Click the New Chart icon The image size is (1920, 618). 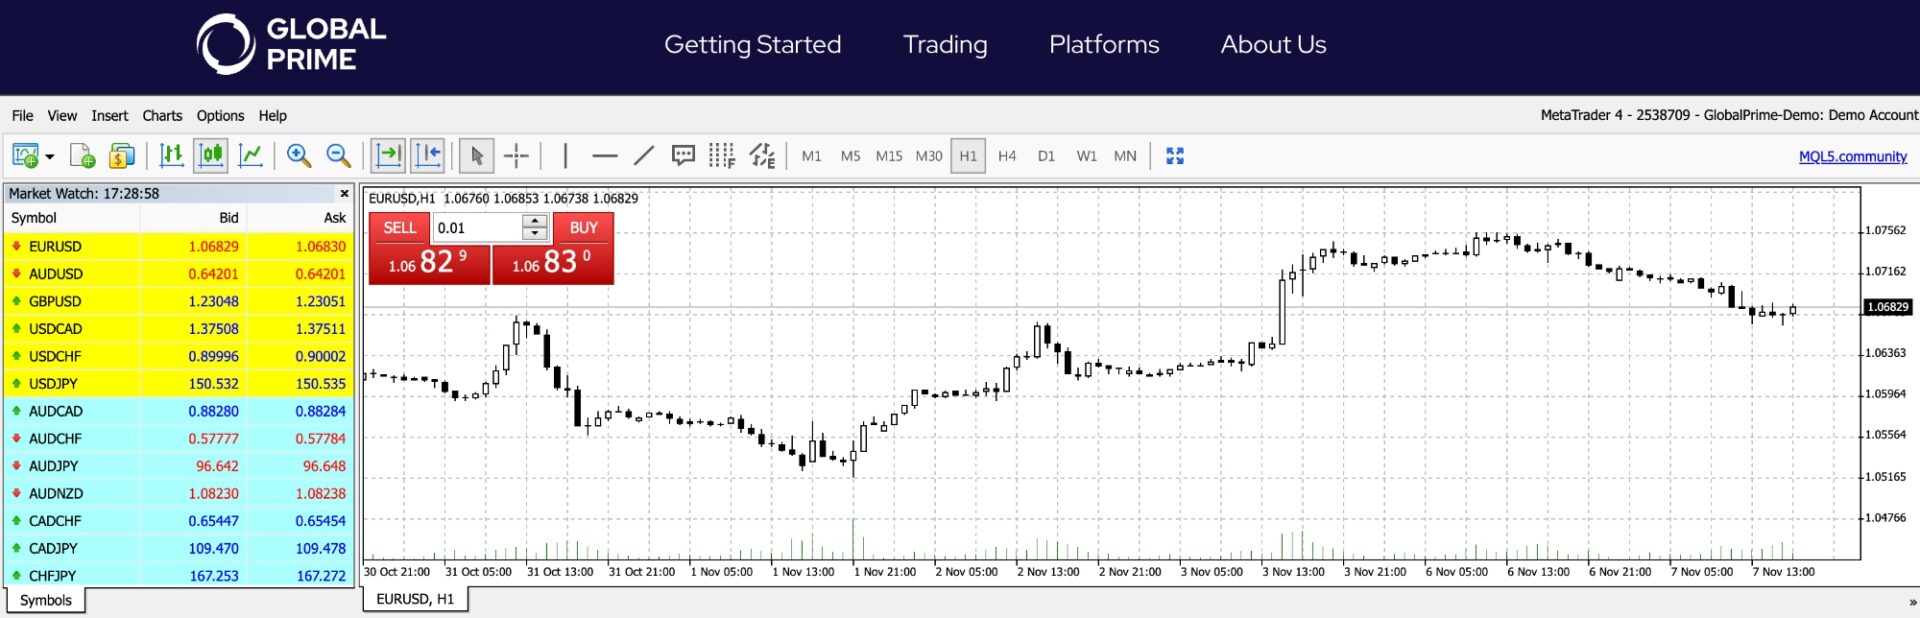(25, 156)
